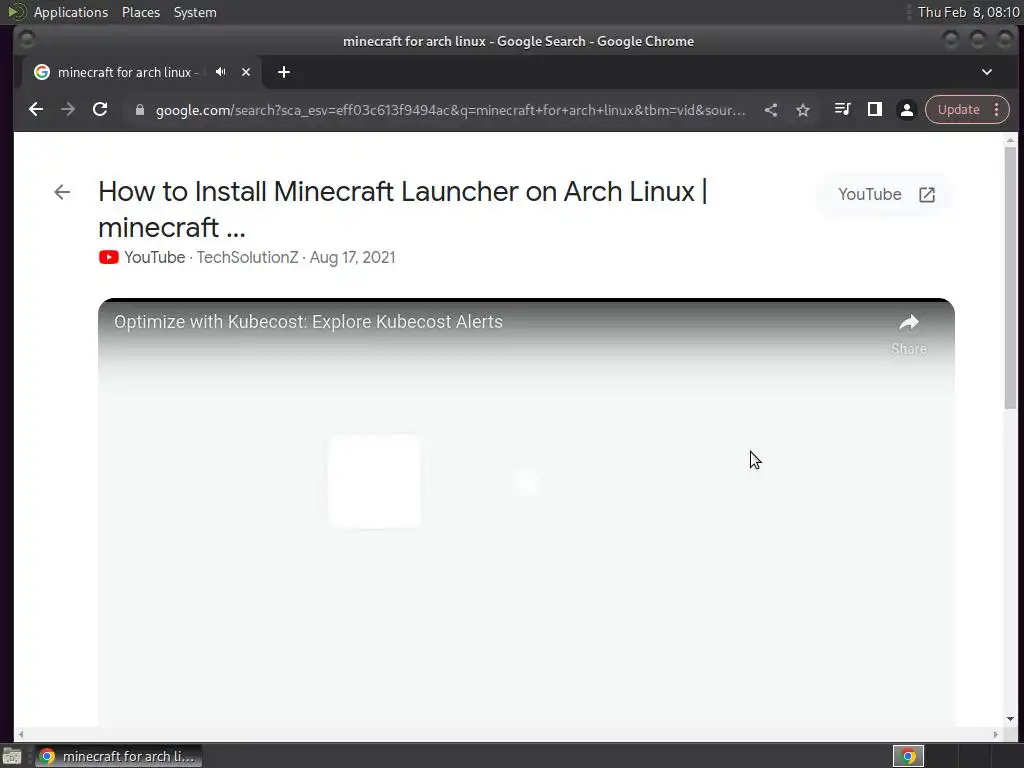
Task: Bookmark this page with the star
Action: [803, 110]
